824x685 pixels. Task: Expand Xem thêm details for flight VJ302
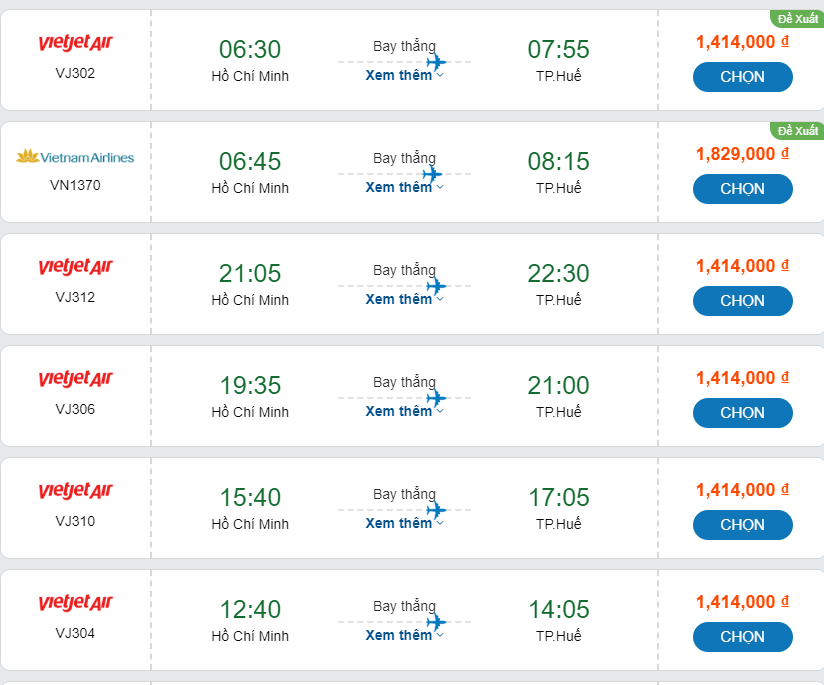click(404, 75)
